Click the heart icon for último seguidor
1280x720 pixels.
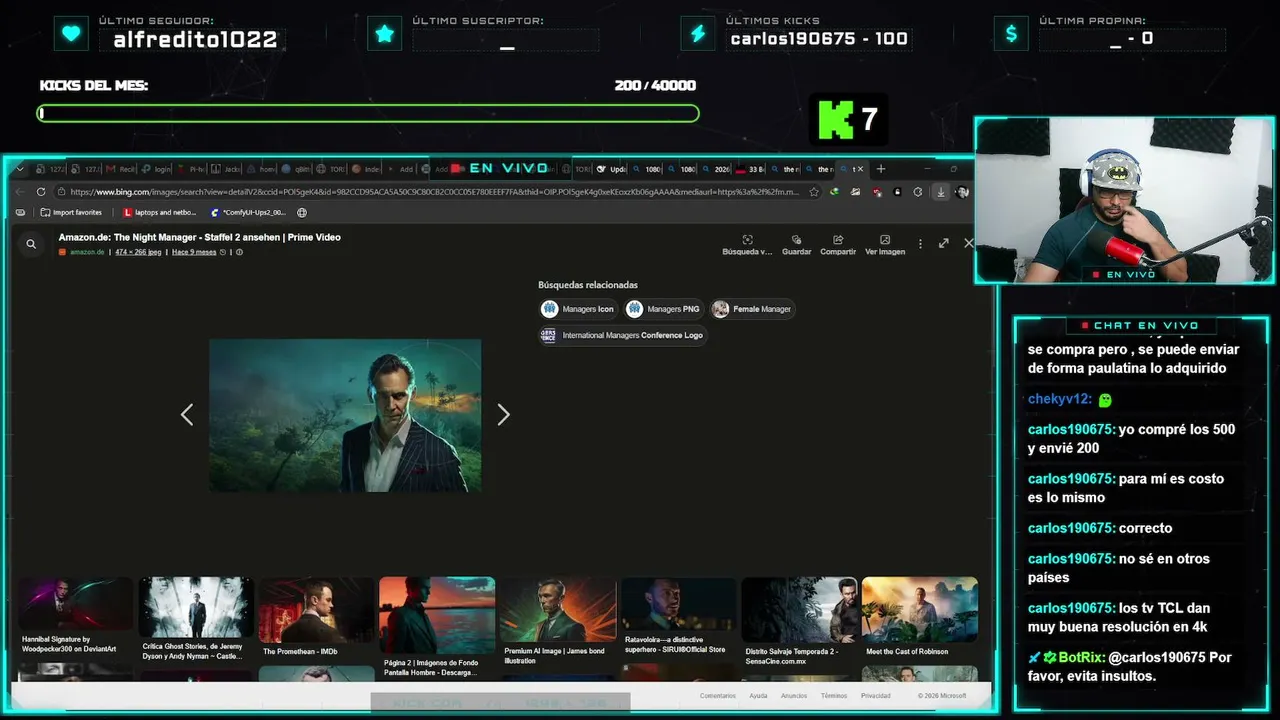tap(71, 34)
